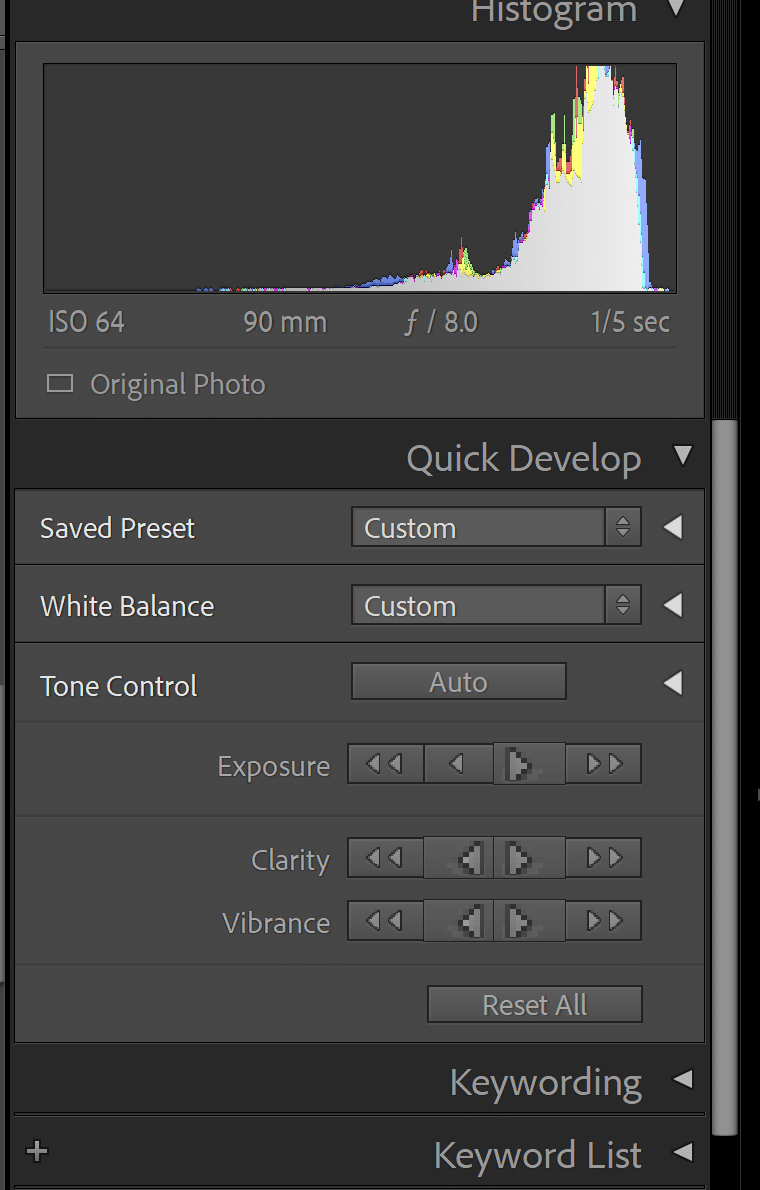The height and width of the screenshot is (1190, 760).
Task: Increase Exposure with double-right arrow
Action: click(604, 763)
